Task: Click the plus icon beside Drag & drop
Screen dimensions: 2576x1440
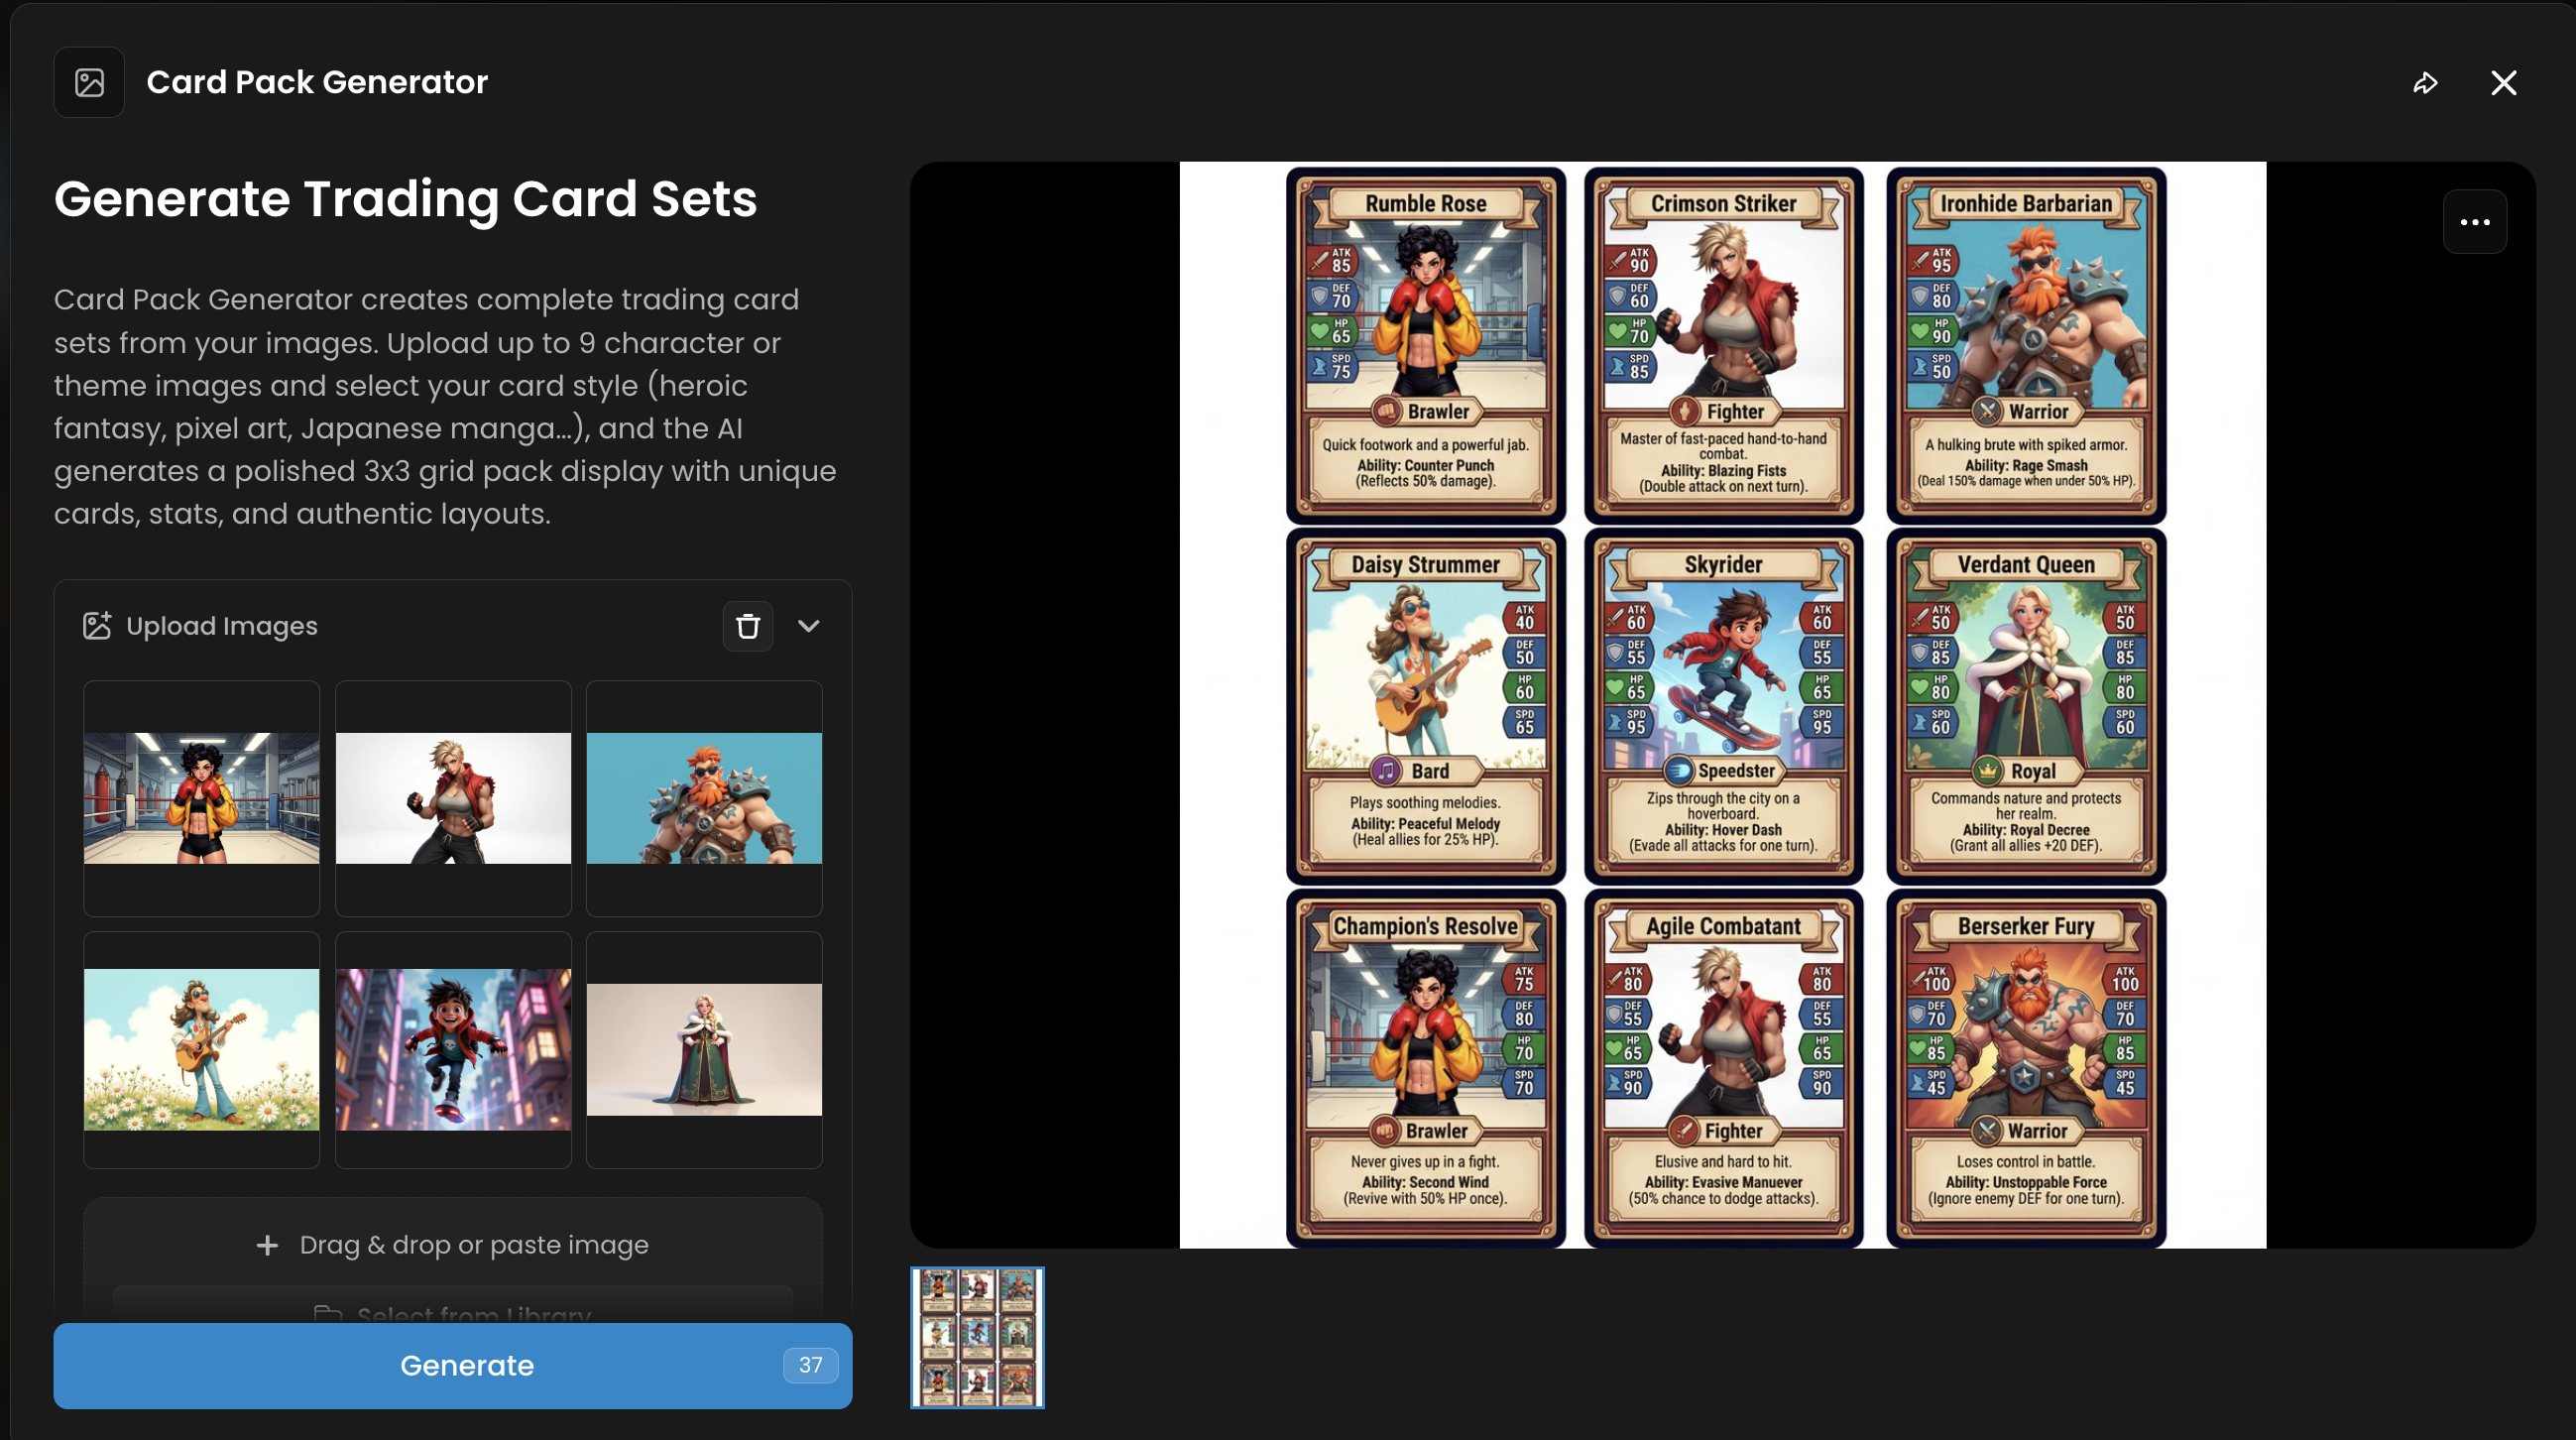Action: tap(267, 1245)
